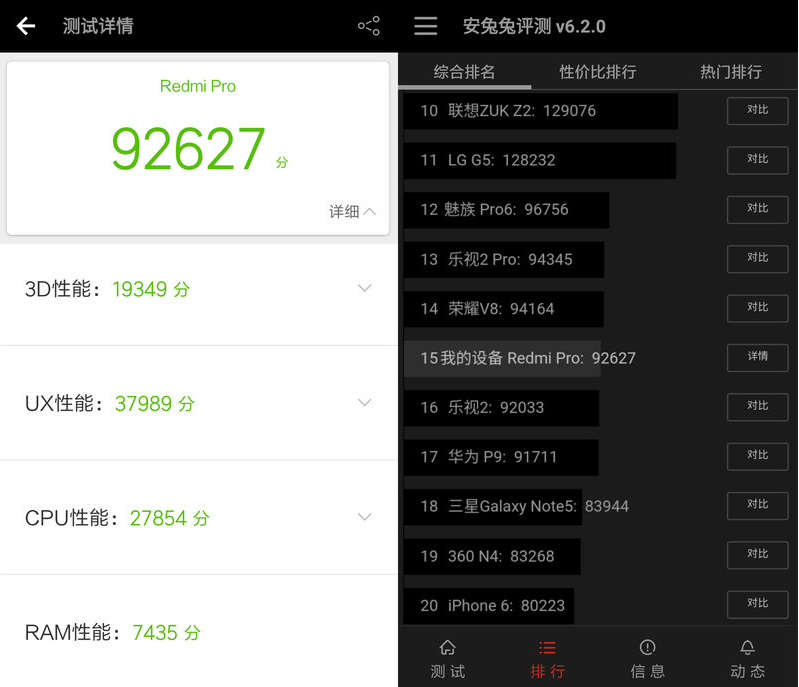Select the 联想ZUK Z2: 129076 ranking bar
This screenshot has width=799, height=687.
(x=541, y=111)
